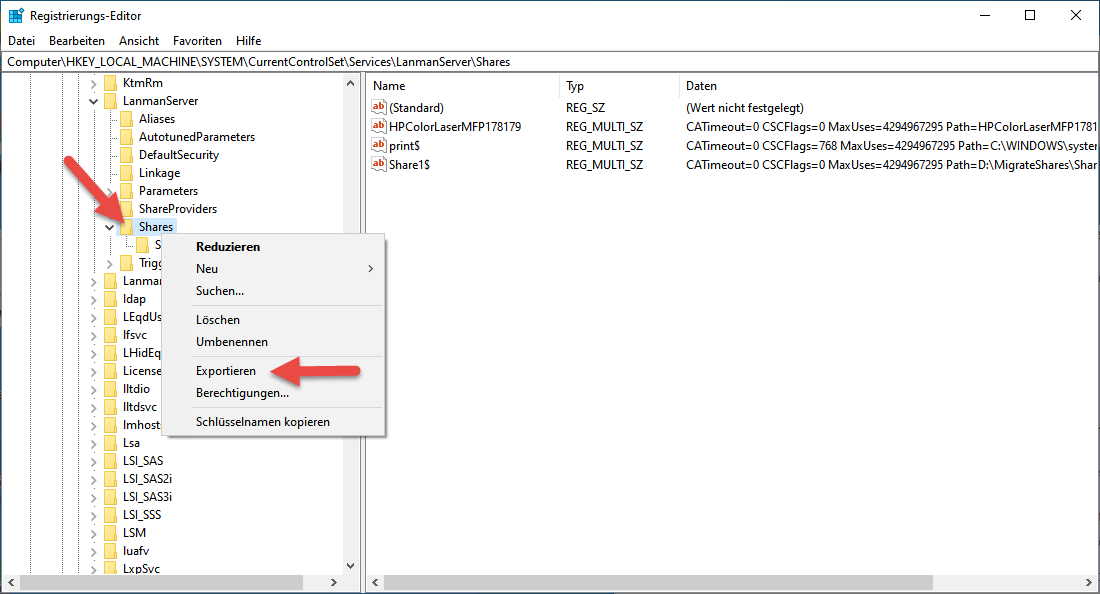Click Schlüsselnamen kopieren entry

262,422
